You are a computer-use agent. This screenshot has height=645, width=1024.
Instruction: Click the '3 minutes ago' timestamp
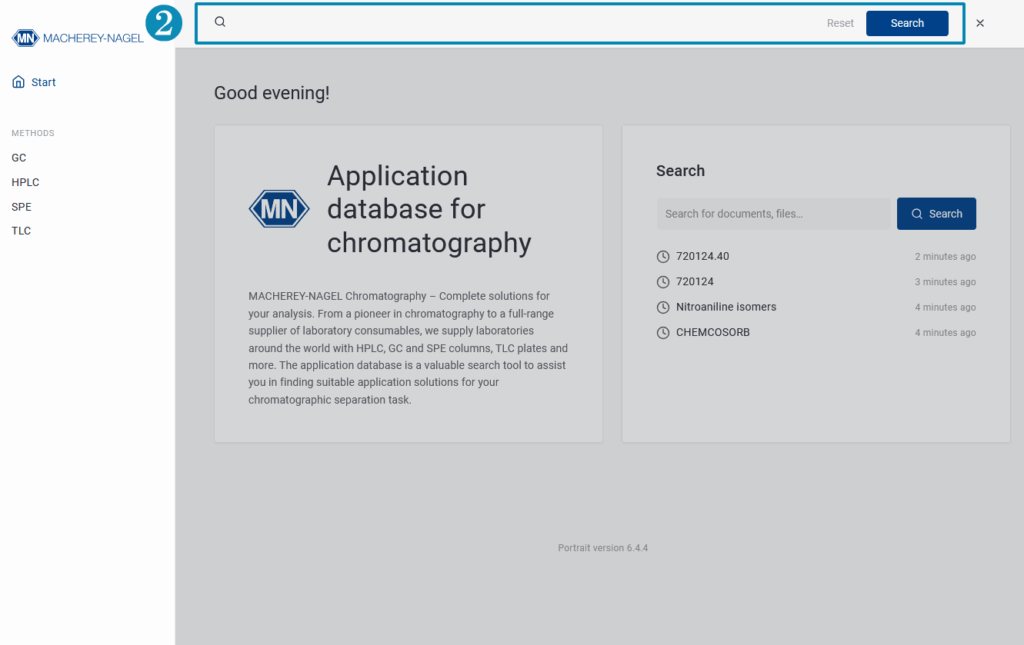coord(945,282)
